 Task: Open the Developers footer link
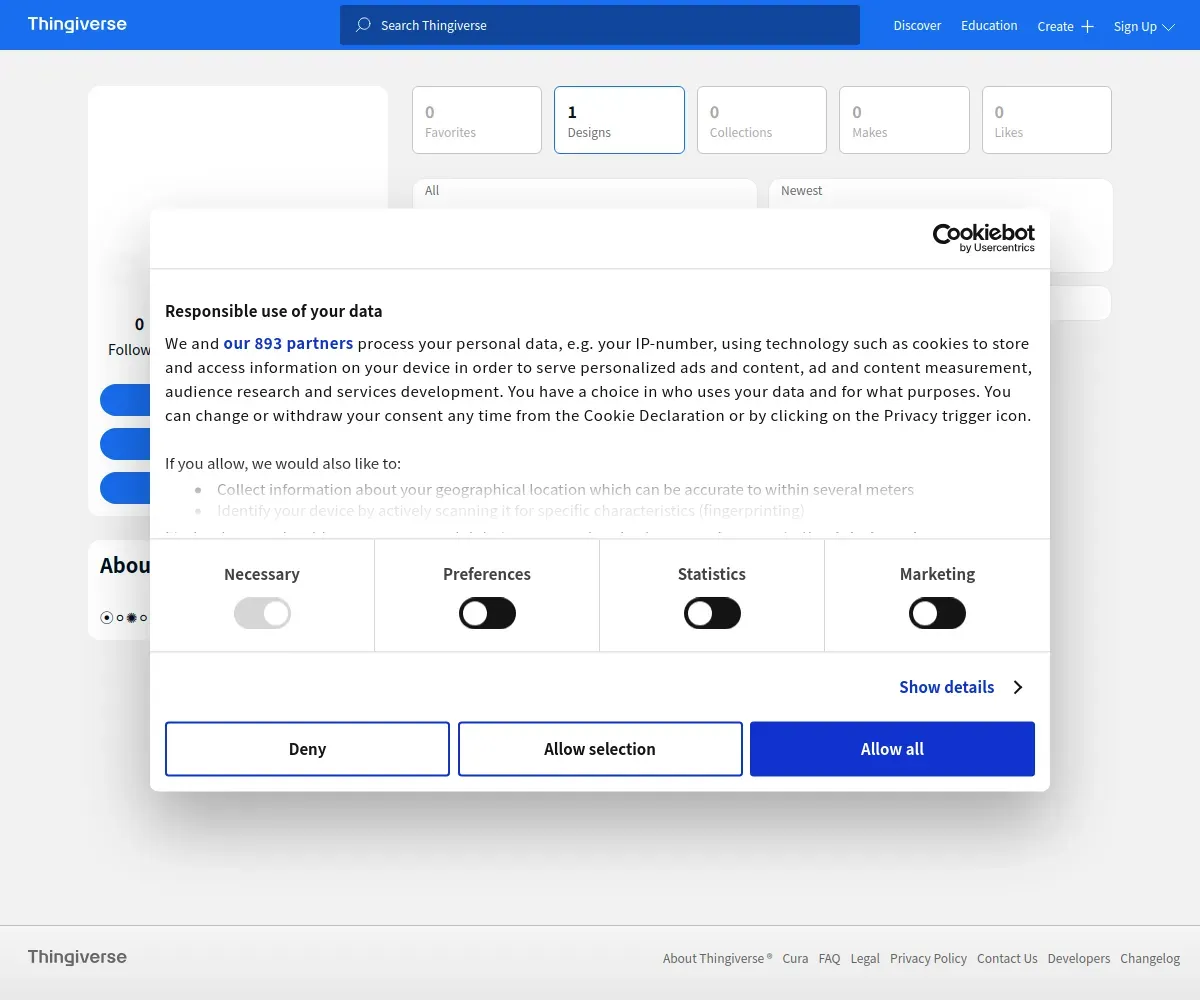1078,958
